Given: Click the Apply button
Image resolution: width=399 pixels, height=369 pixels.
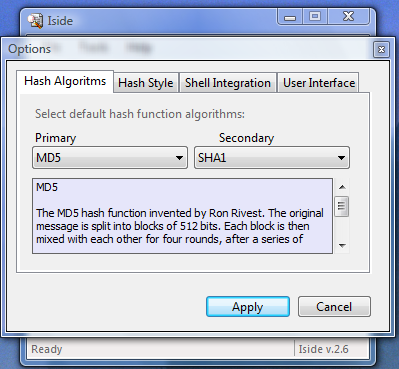Looking at the screenshot, I should point(248,306).
